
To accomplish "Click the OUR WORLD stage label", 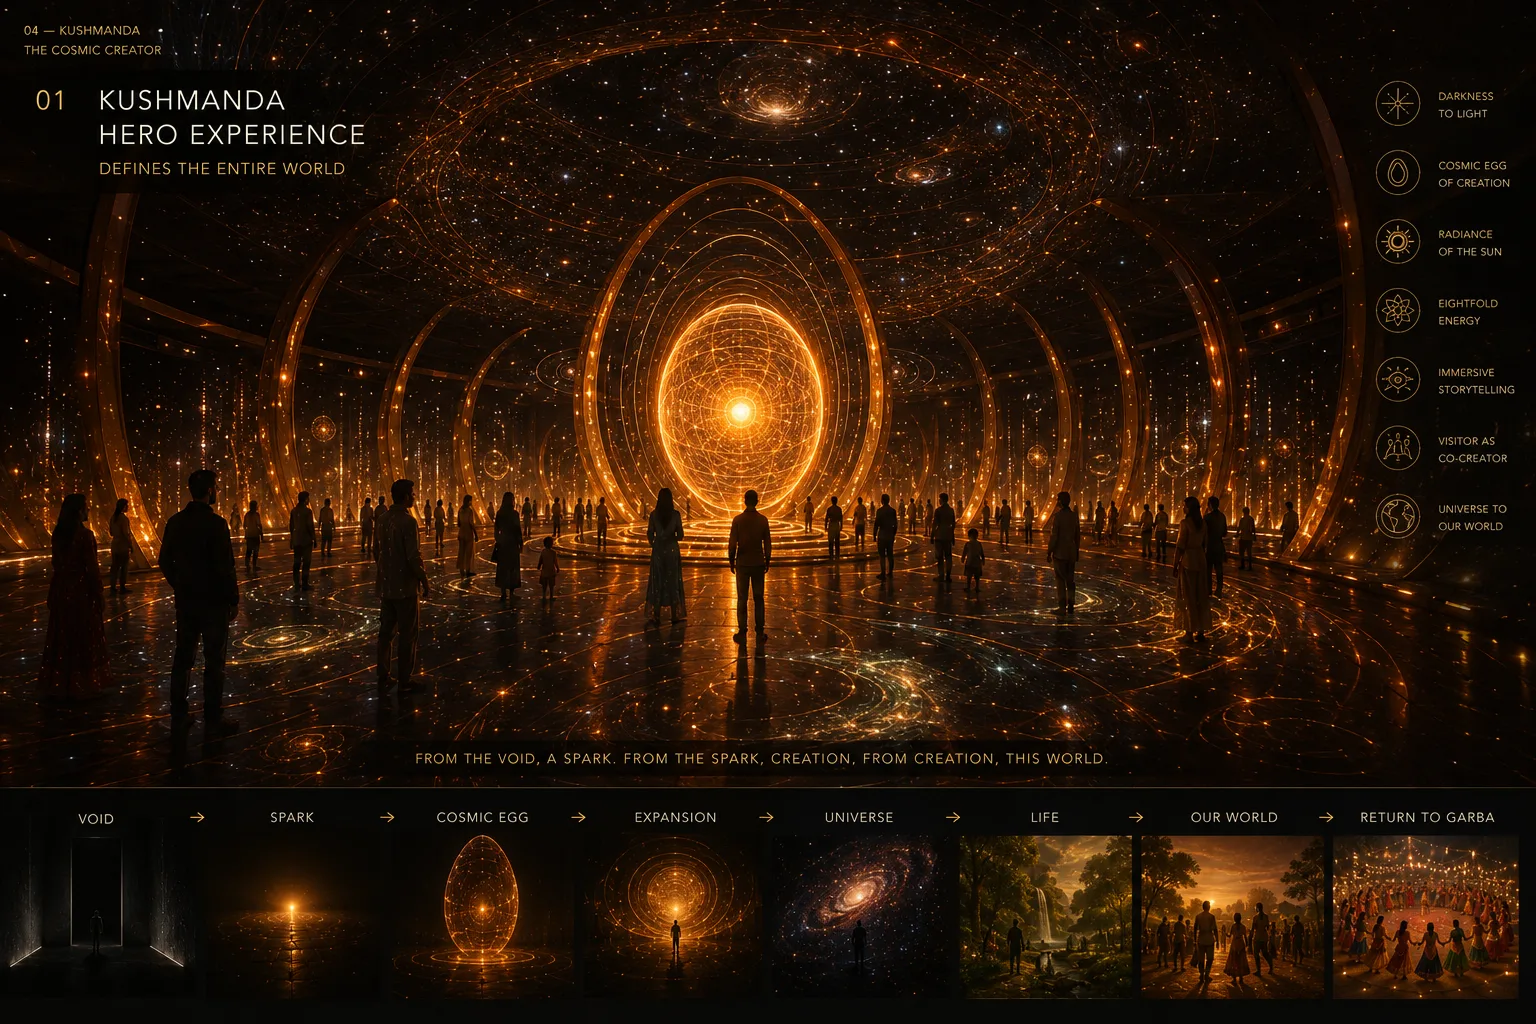I will pyautogui.click(x=1234, y=817).
